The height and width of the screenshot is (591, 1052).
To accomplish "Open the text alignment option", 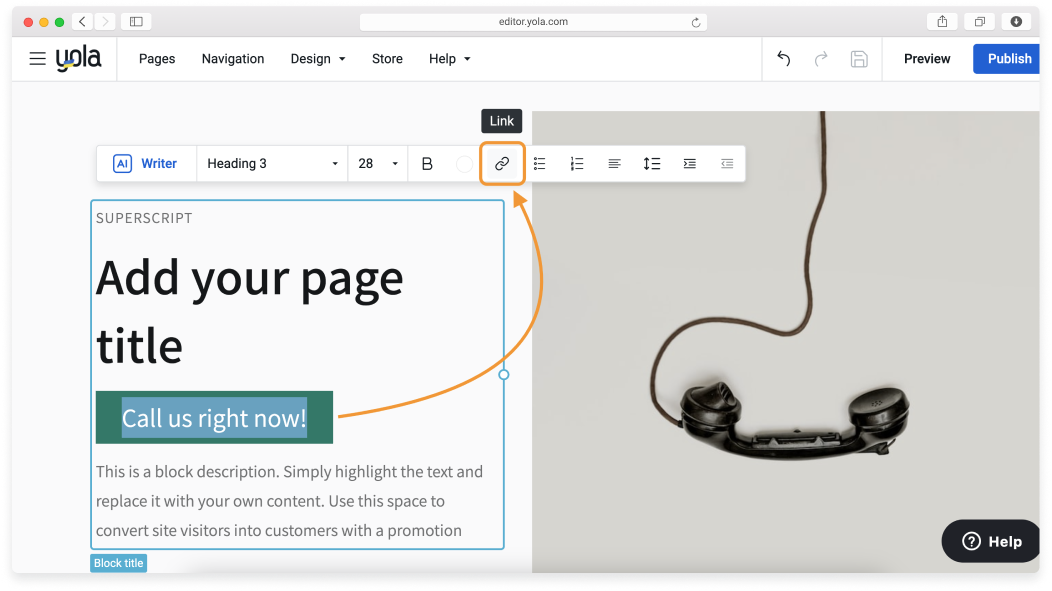I will pyautogui.click(x=614, y=164).
